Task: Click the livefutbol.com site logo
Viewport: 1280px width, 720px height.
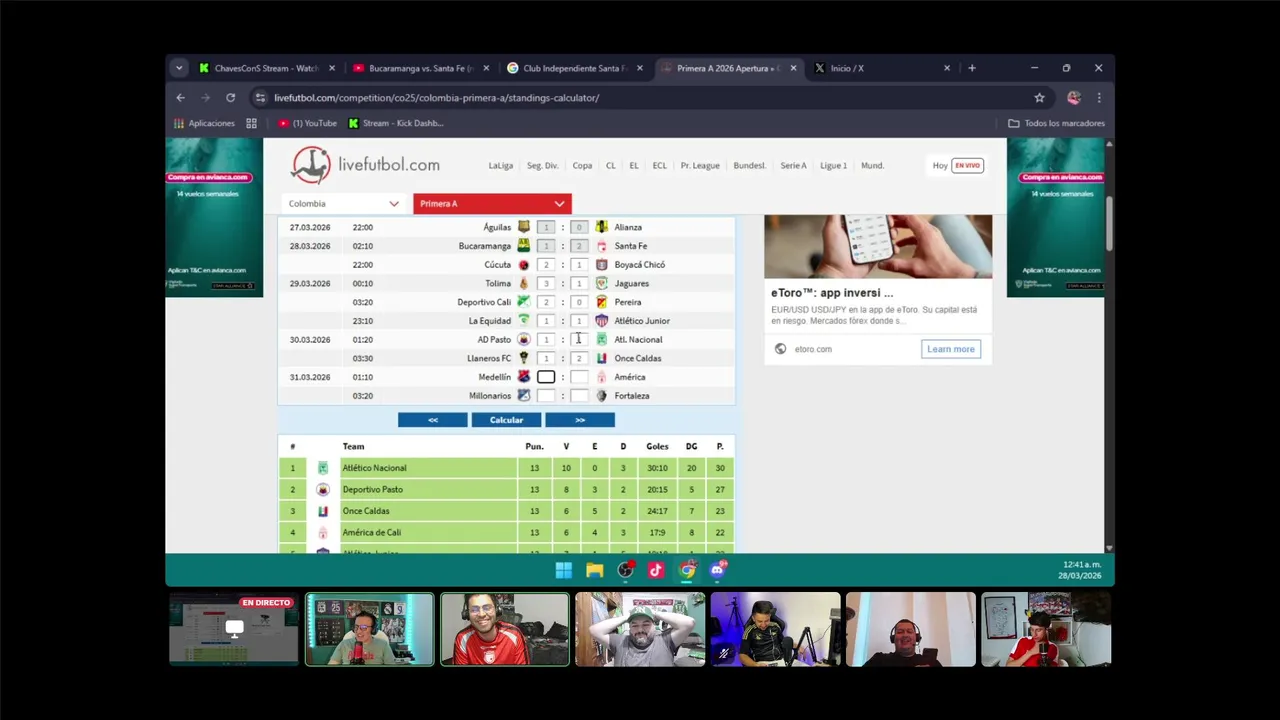Action: pos(365,165)
